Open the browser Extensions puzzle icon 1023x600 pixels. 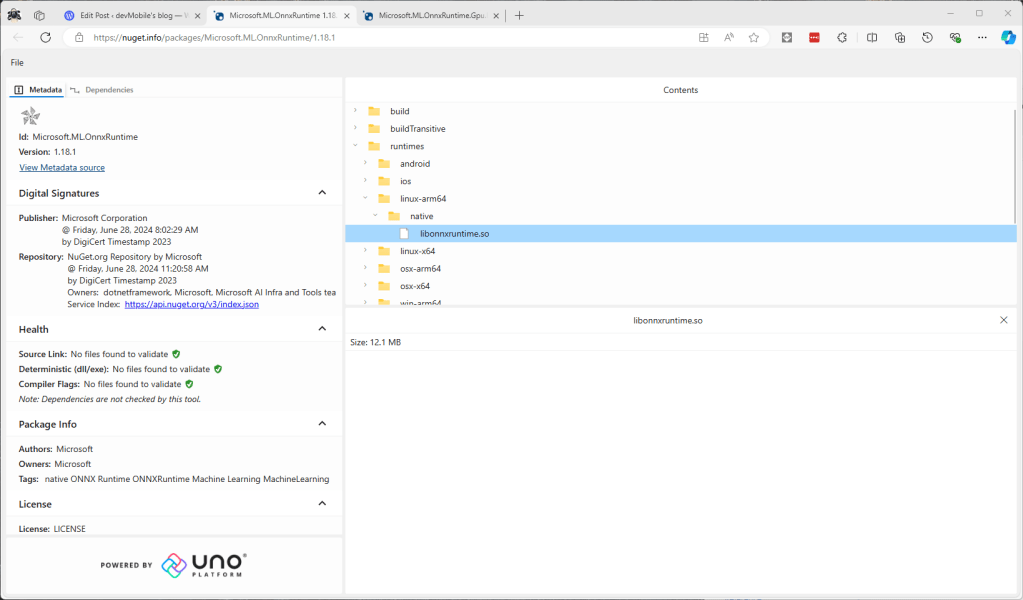point(842,37)
